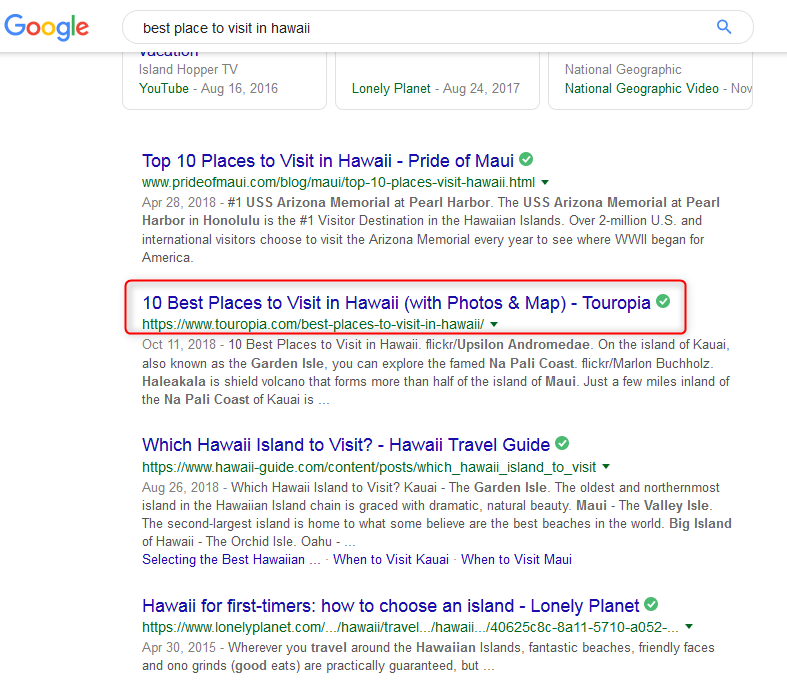Open 'Hawaii for first-timers' Lonely Planet result

pos(390,606)
